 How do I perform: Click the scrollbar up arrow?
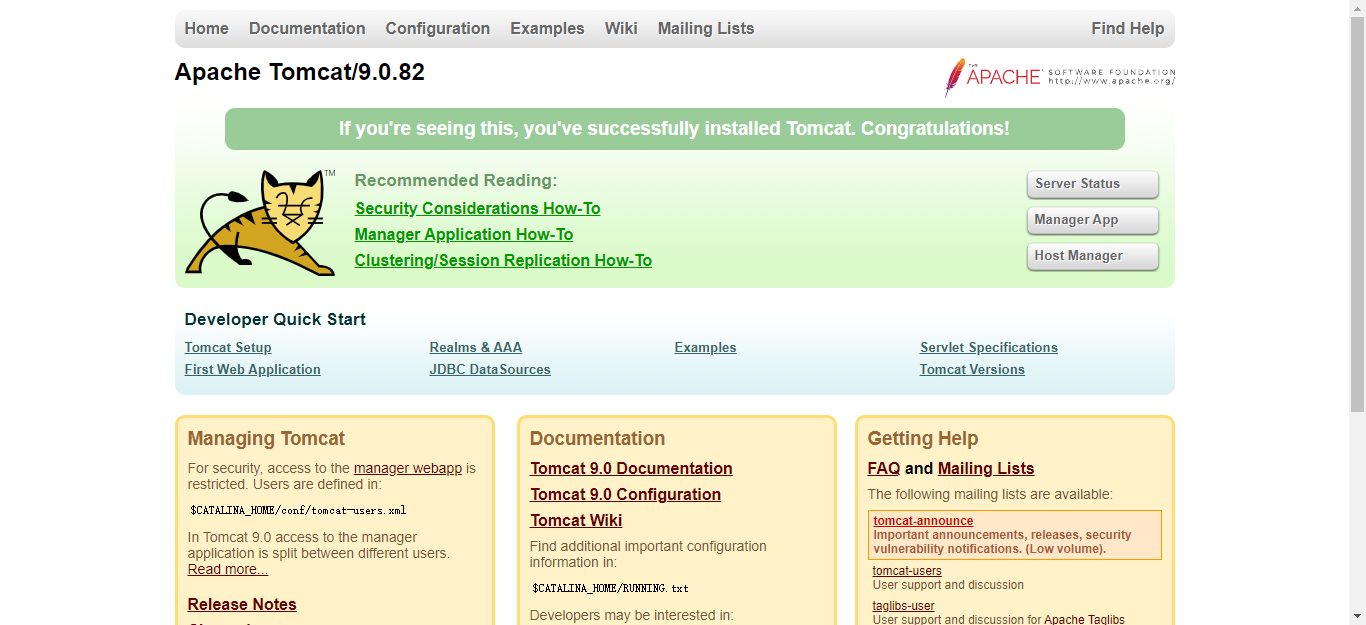(1357, 8)
